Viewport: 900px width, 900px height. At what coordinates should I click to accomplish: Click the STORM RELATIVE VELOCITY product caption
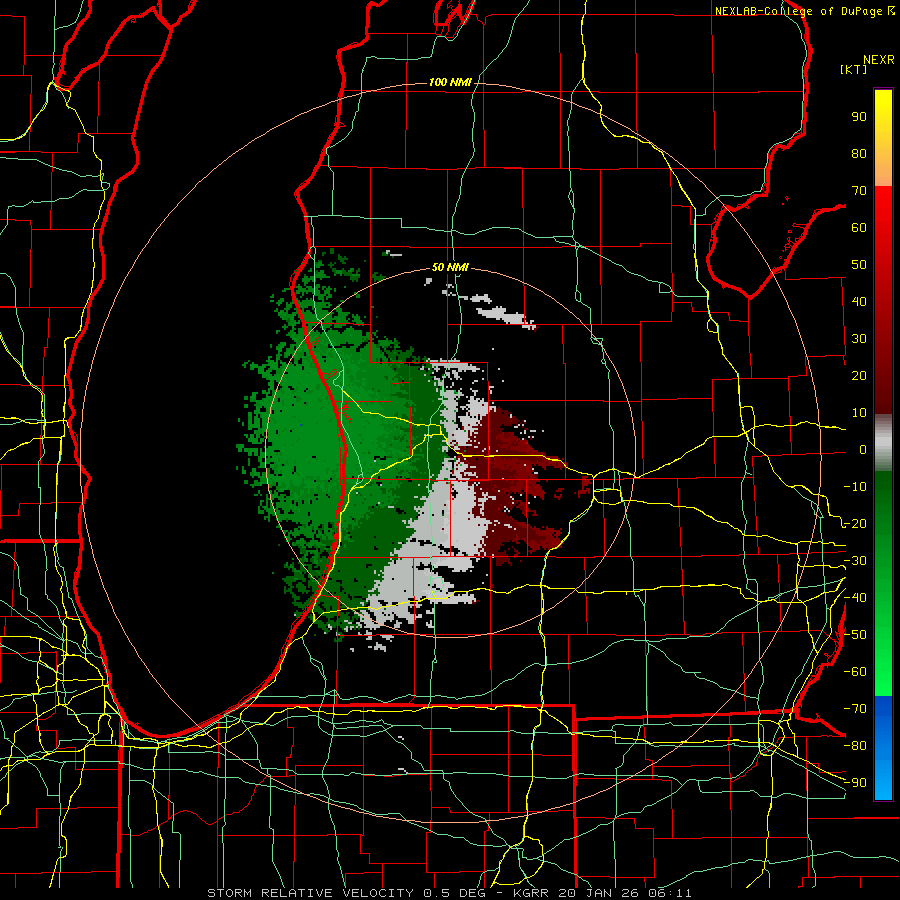click(x=449, y=893)
